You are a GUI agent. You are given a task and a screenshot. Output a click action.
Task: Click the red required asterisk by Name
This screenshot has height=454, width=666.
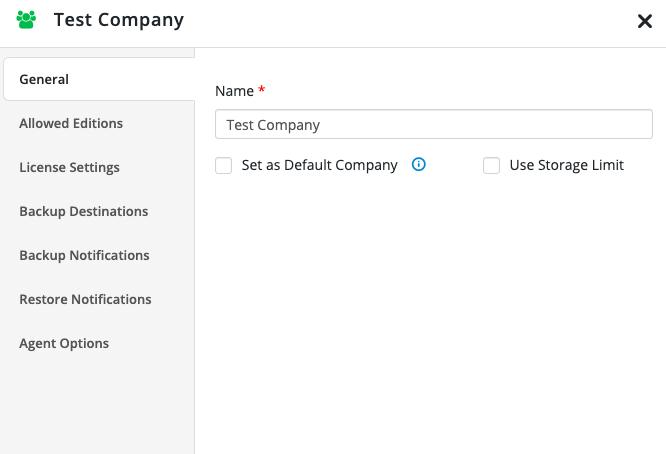click(x=262, y=91)
